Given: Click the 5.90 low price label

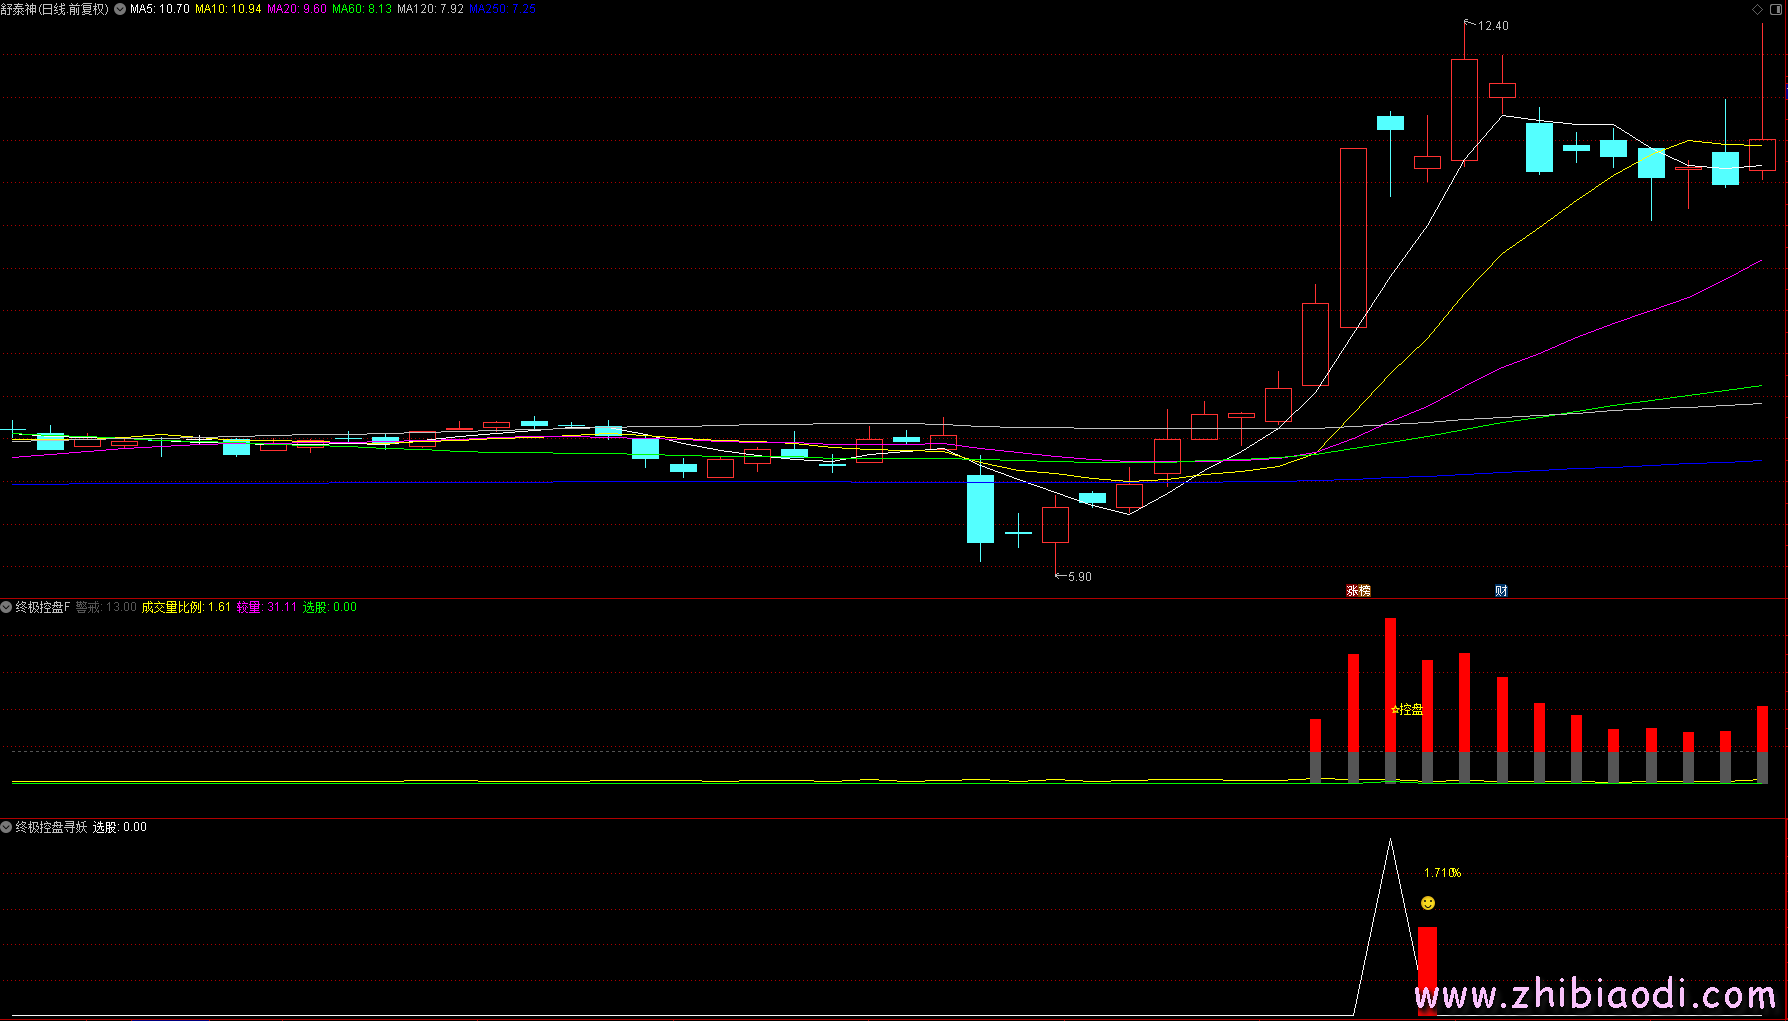Looking at the screenshot, I should point(1080,577).
